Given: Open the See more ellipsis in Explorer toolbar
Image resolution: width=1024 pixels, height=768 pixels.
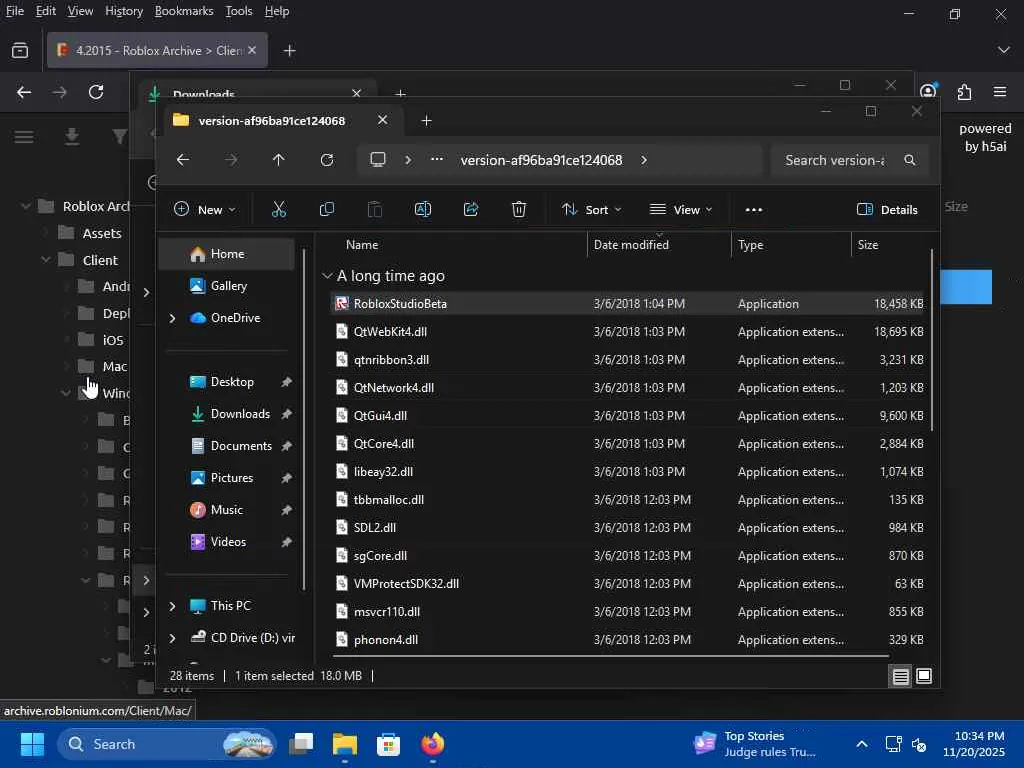Looking at the screenshot, I should point(754,210).
